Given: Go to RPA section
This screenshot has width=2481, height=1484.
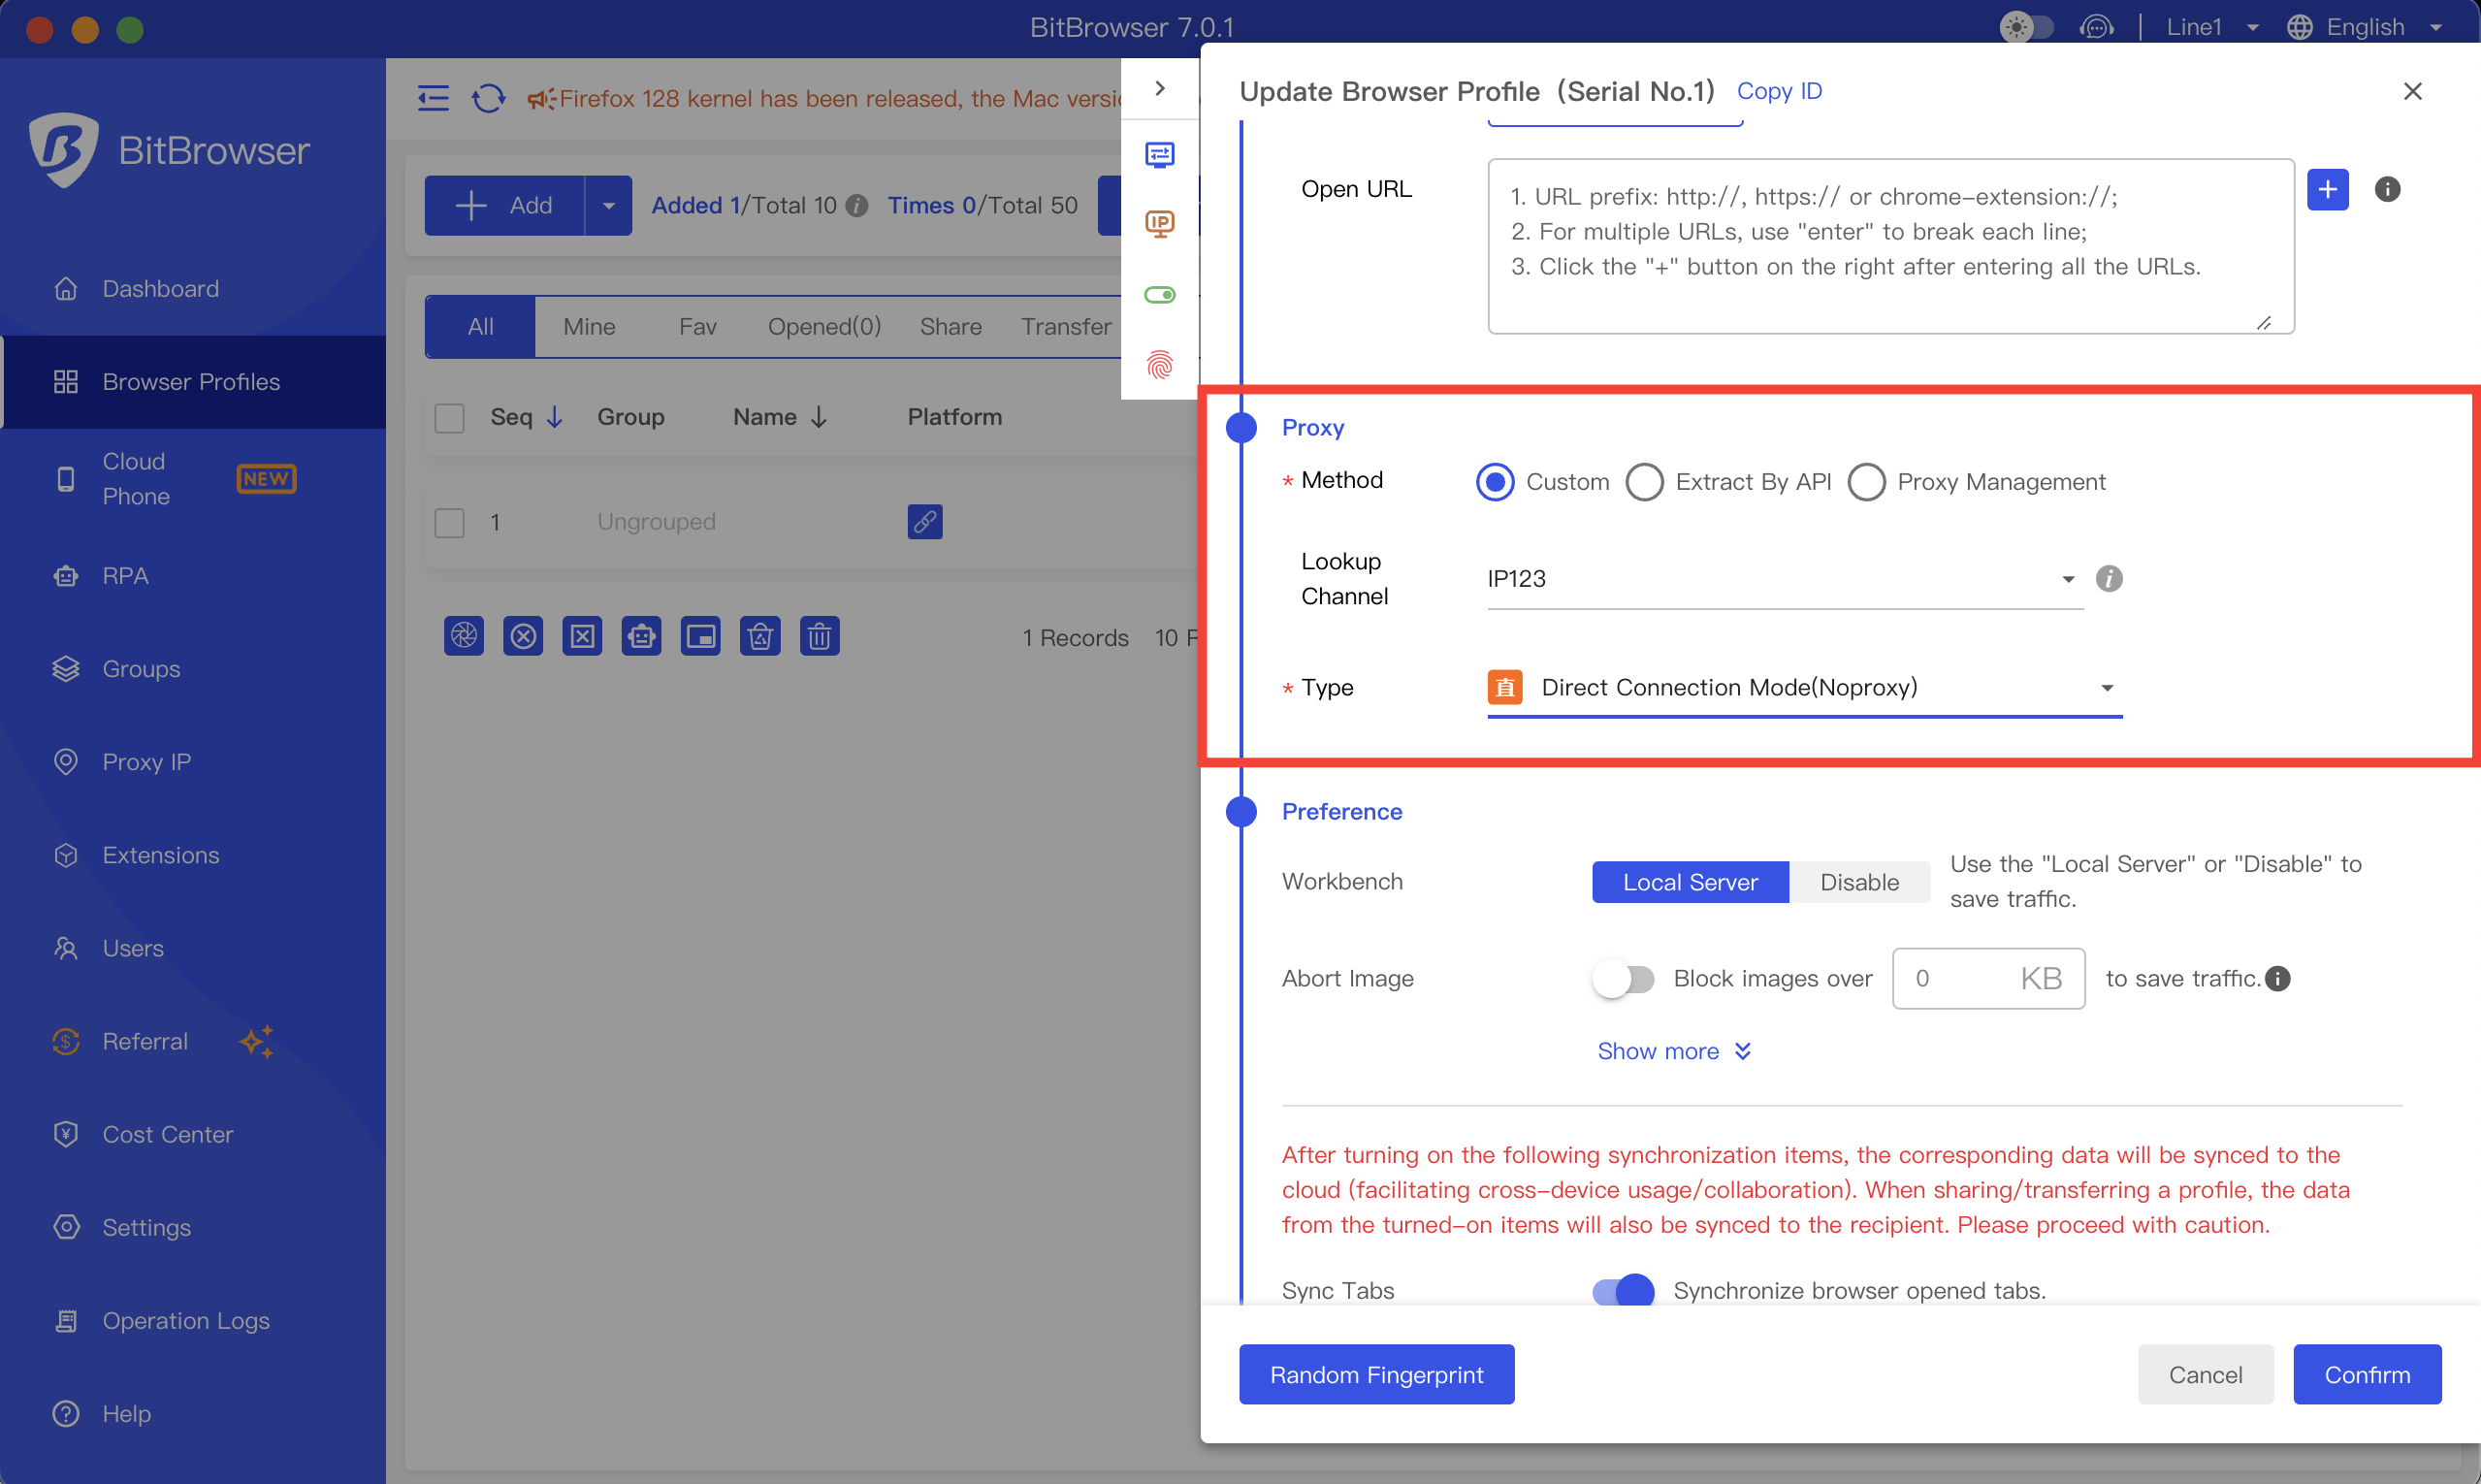Looking at the screenshot, I should point(193,576).
